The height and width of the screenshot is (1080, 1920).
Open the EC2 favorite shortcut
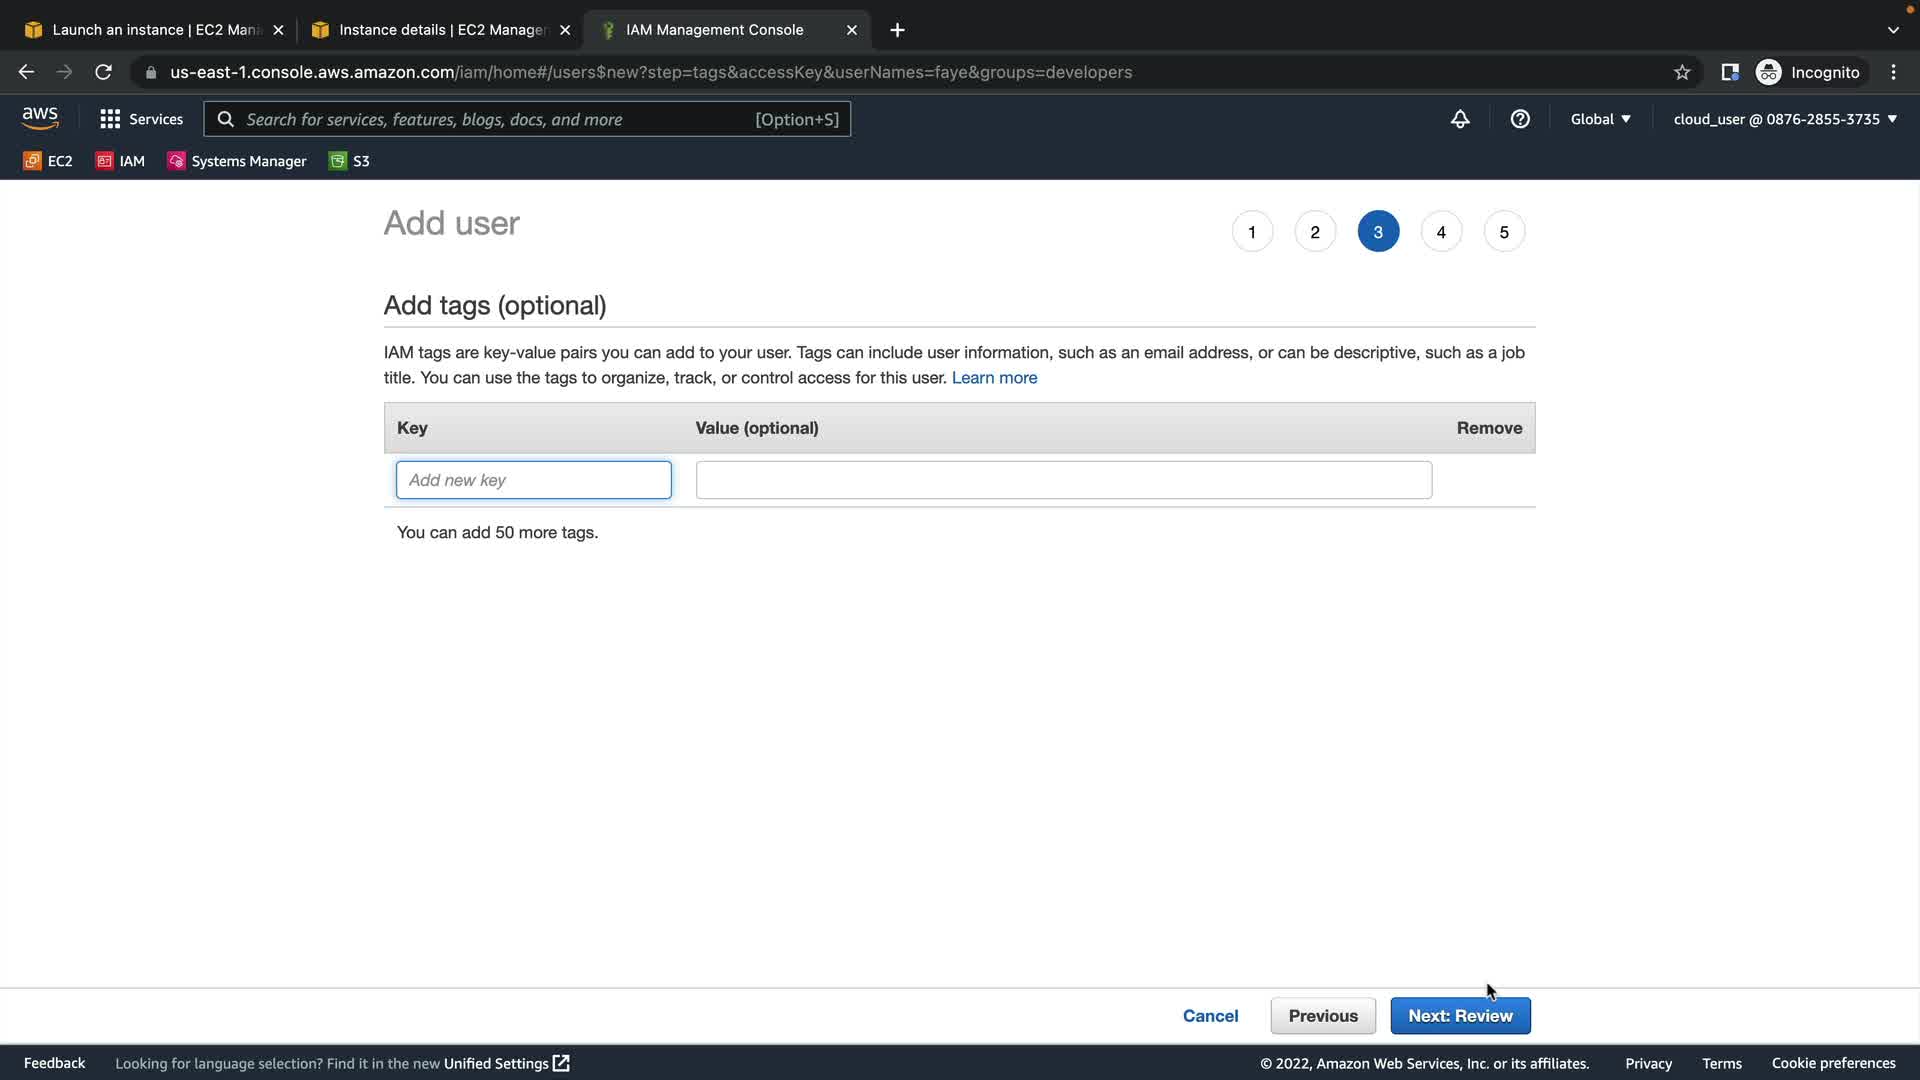point(48,161)
